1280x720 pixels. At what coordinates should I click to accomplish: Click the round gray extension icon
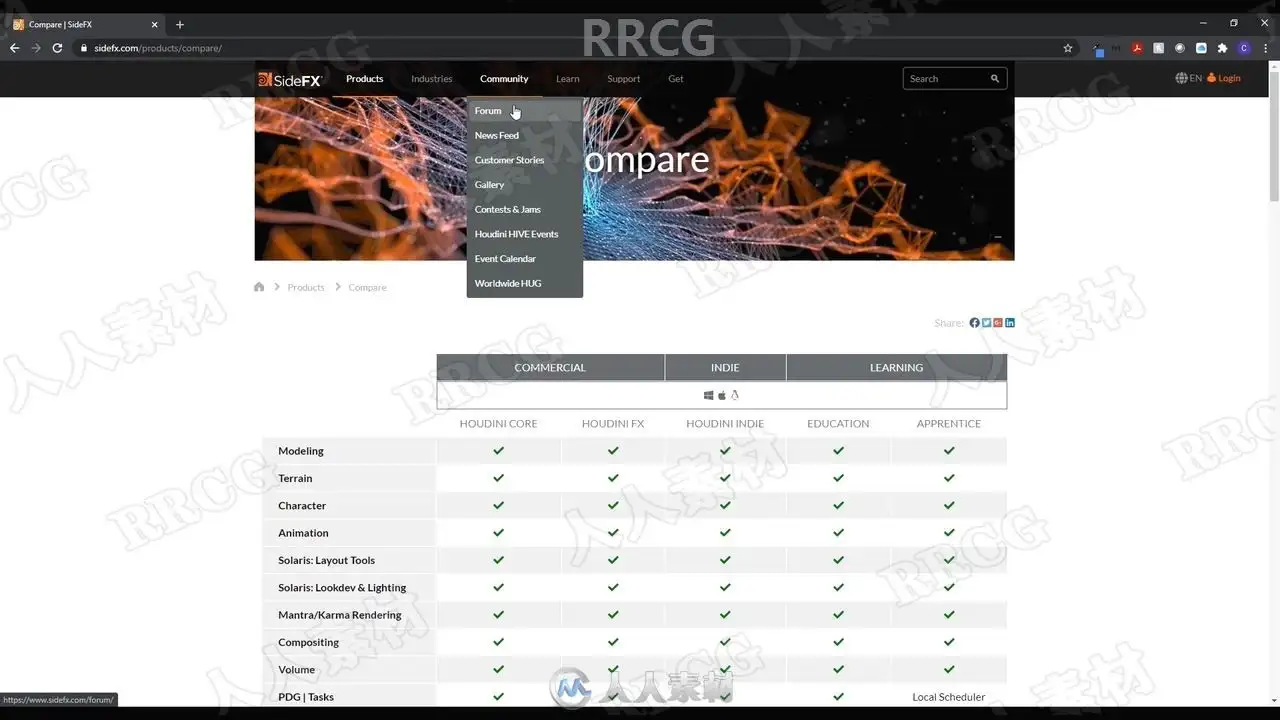tap(1180, 48)
